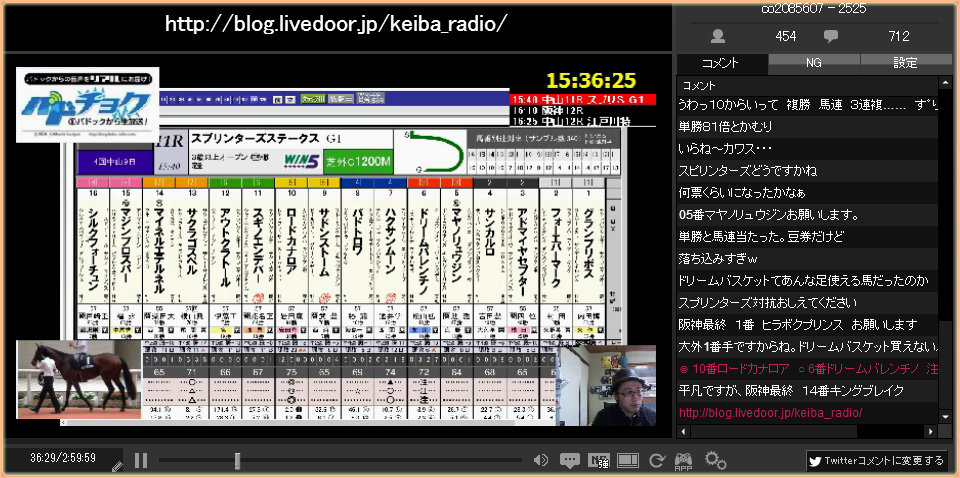
Task: Mute the volume speaker icon
Action: (541, 460)
